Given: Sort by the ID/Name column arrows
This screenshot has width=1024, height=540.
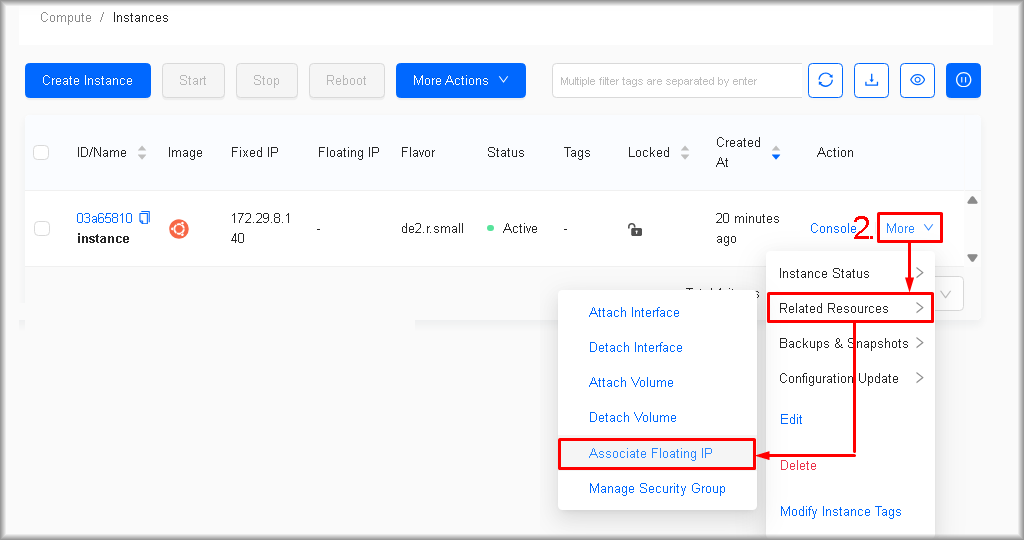Looking at the screenshot, I should [142, 153].
